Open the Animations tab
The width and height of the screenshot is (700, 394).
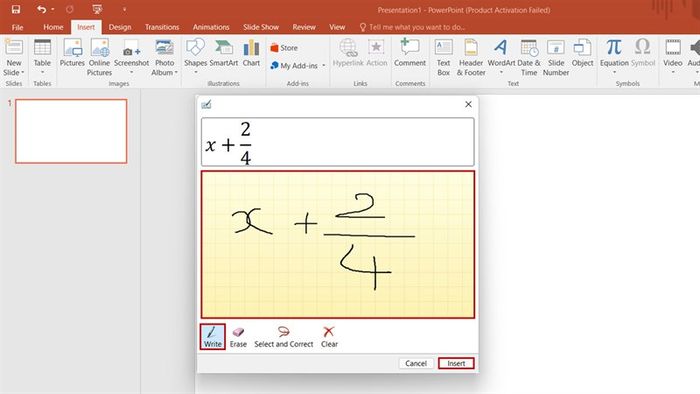[x=211, y=27]
